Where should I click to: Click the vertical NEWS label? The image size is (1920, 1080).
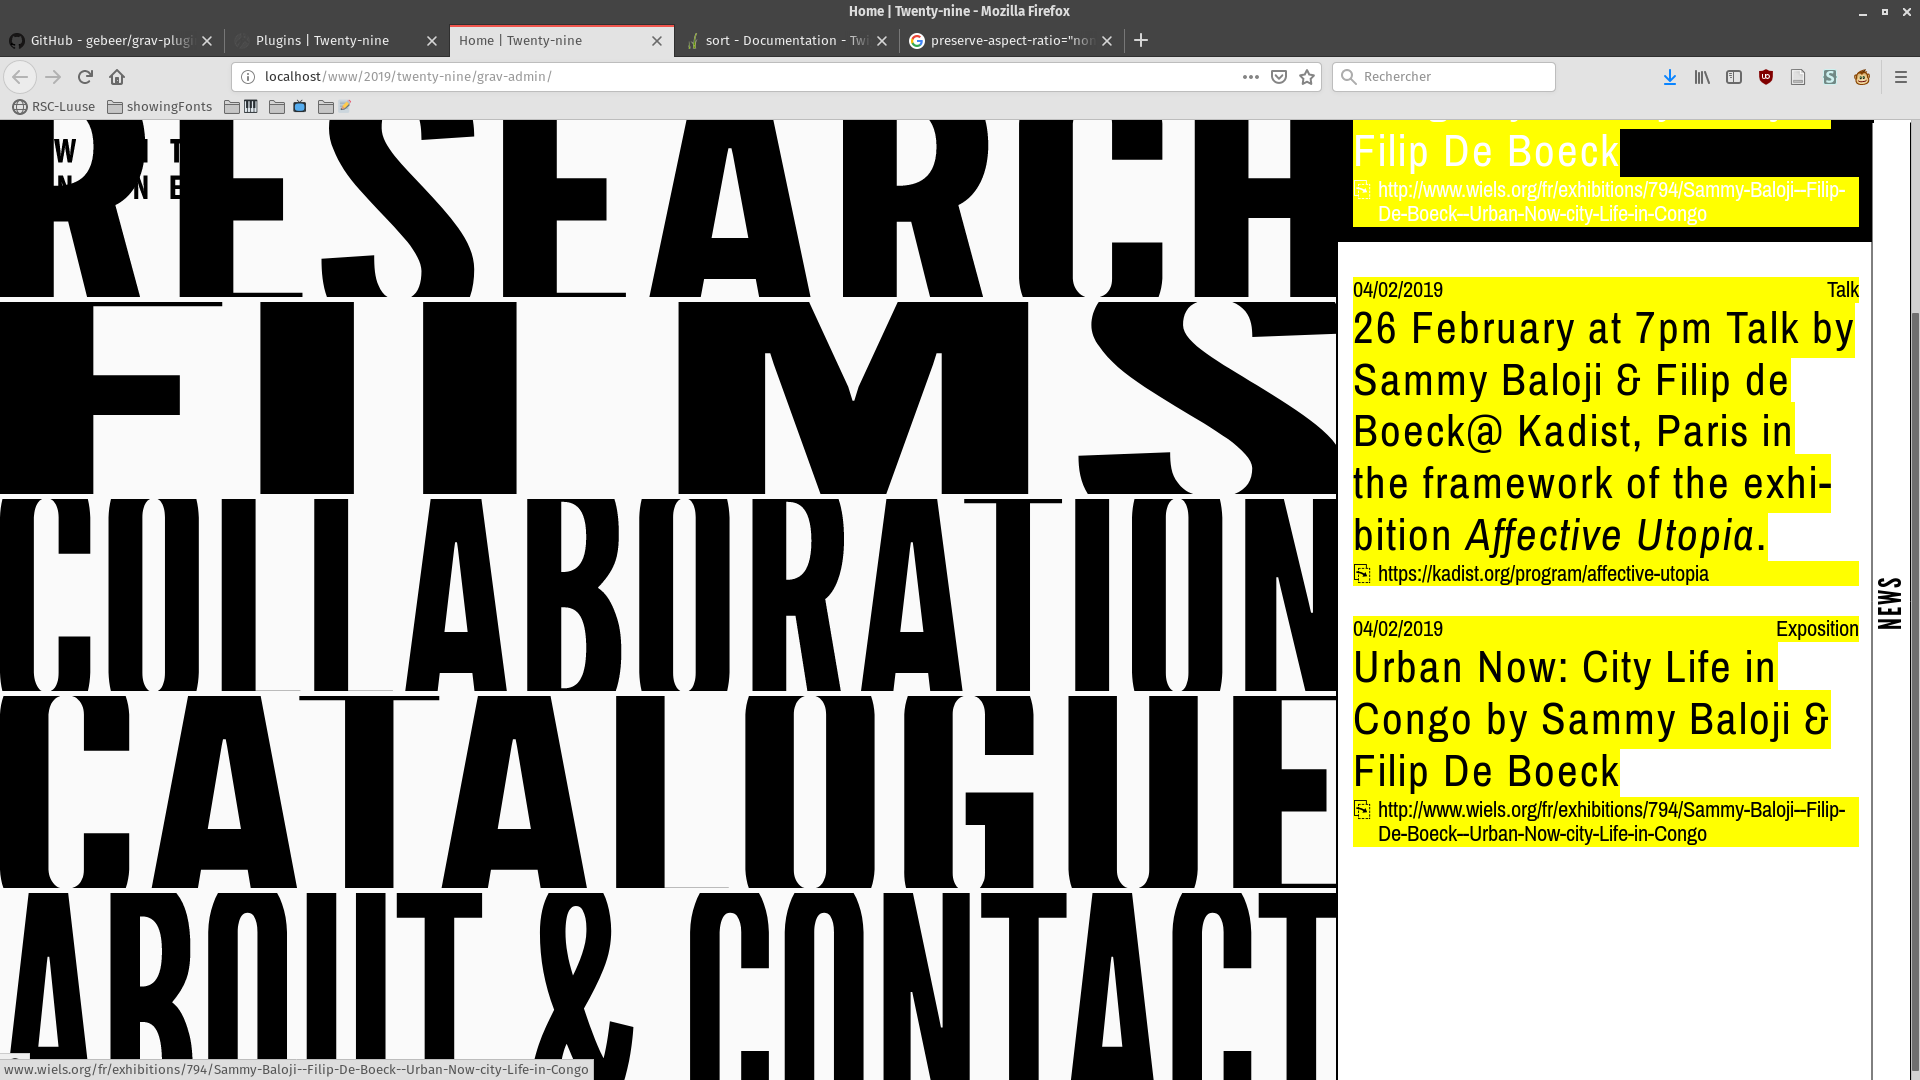click(1889, 603)
